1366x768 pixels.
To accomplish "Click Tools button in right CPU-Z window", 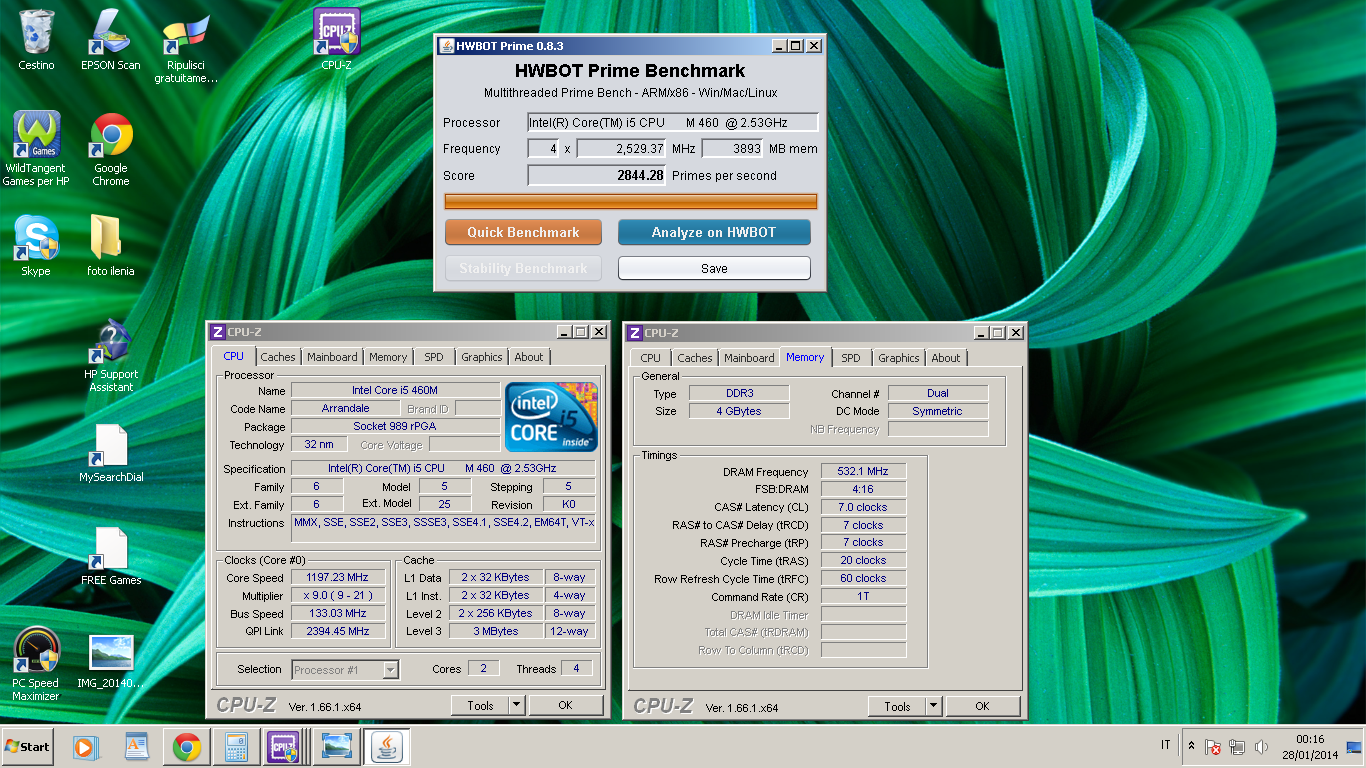I will [x=897, y=706].
